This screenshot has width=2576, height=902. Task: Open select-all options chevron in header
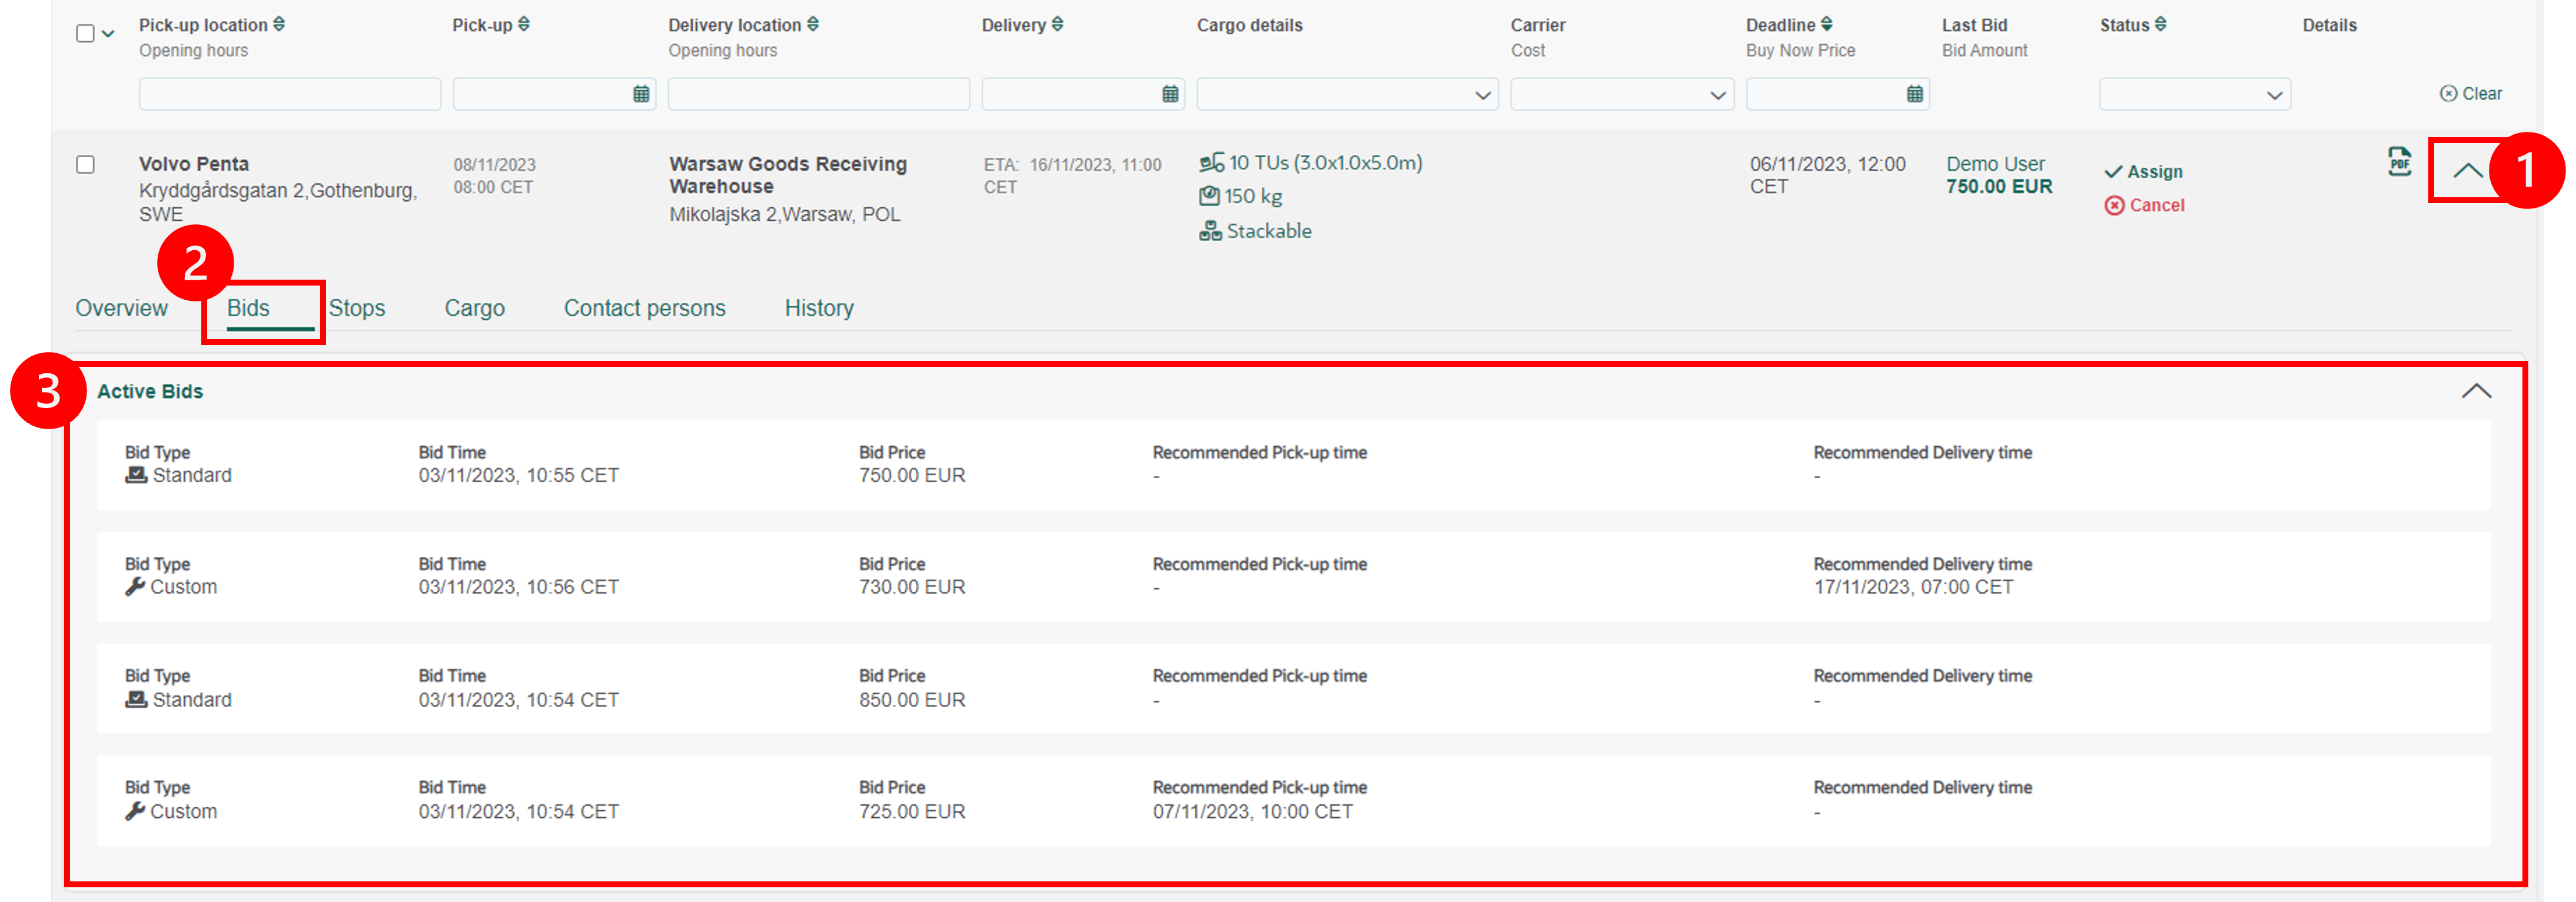click(108, 33)
